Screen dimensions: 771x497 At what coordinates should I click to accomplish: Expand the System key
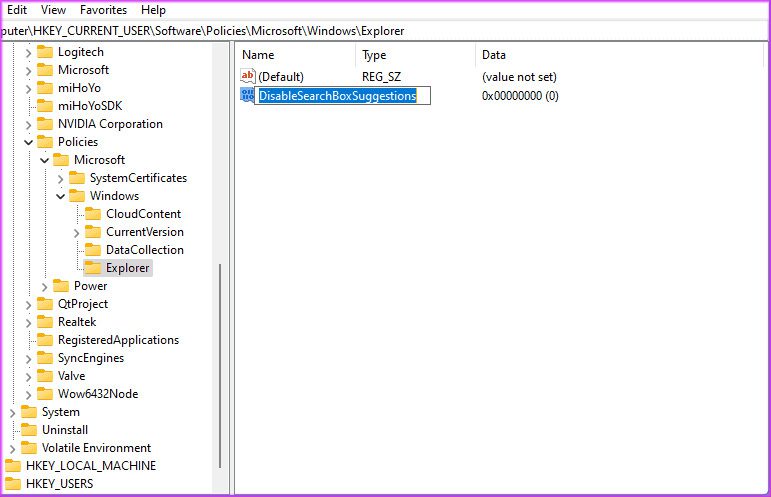pyautogui.click(x=12, y=413)
